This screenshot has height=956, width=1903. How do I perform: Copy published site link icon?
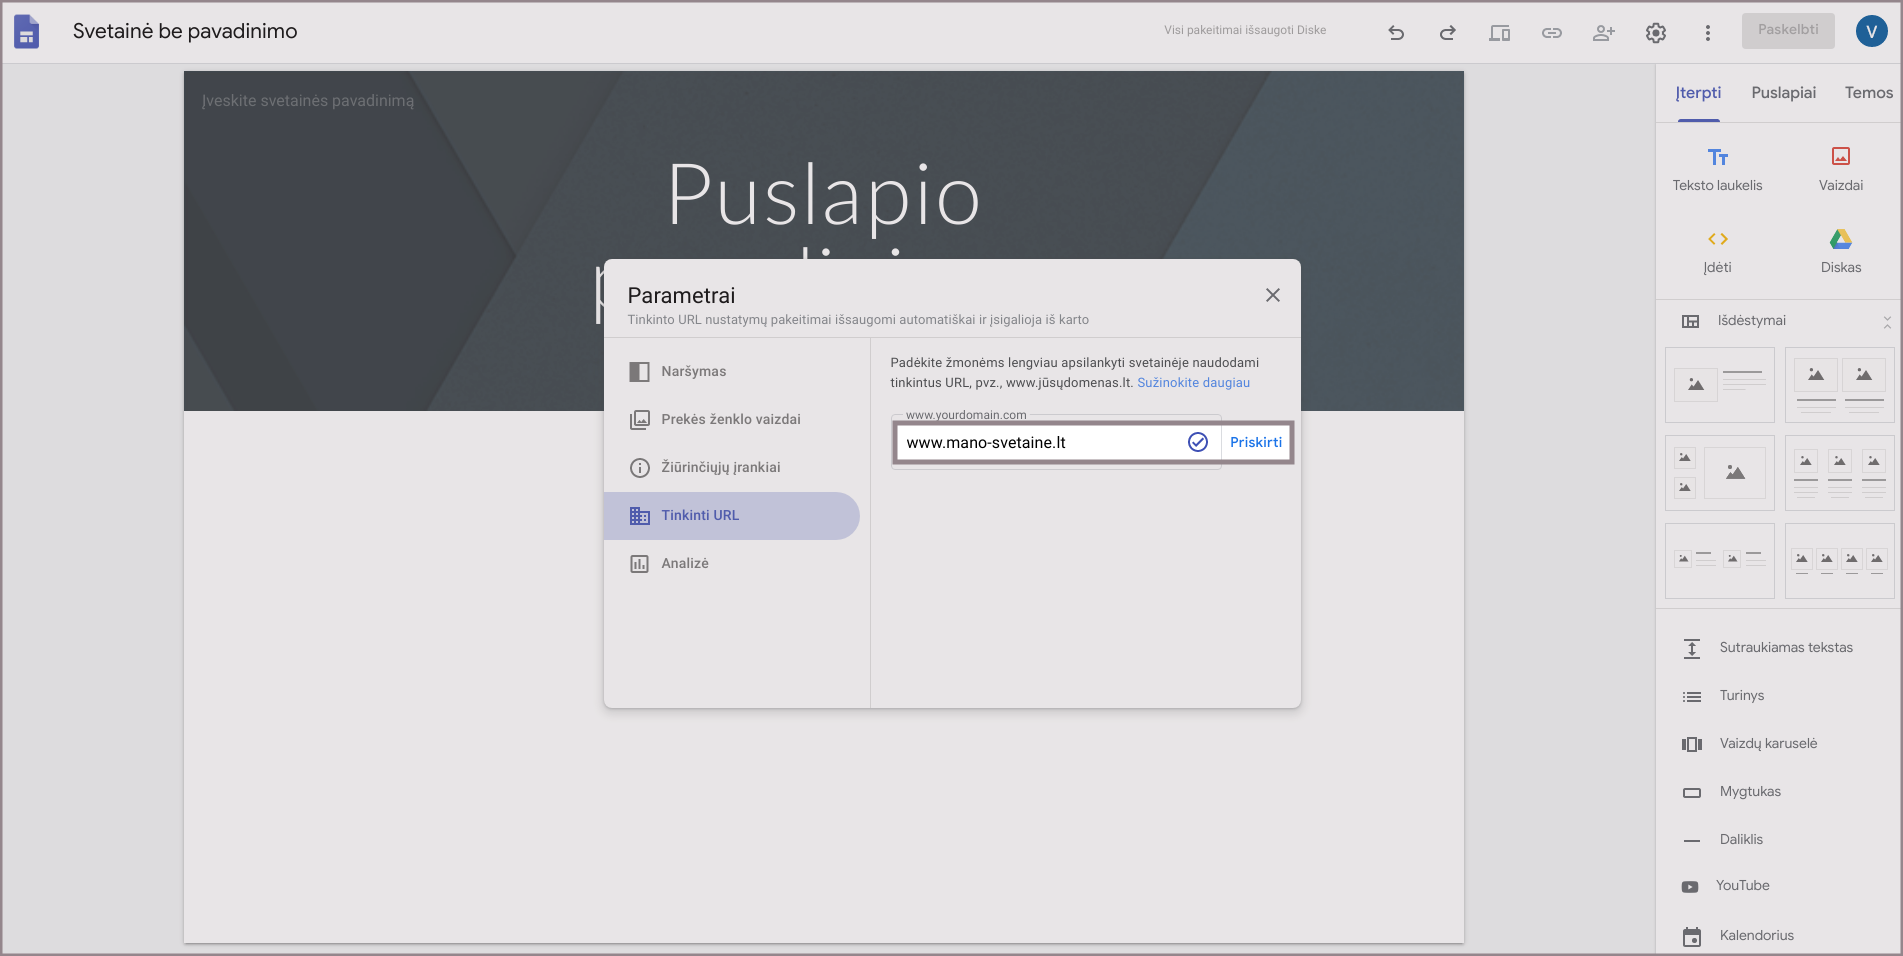1551,33
